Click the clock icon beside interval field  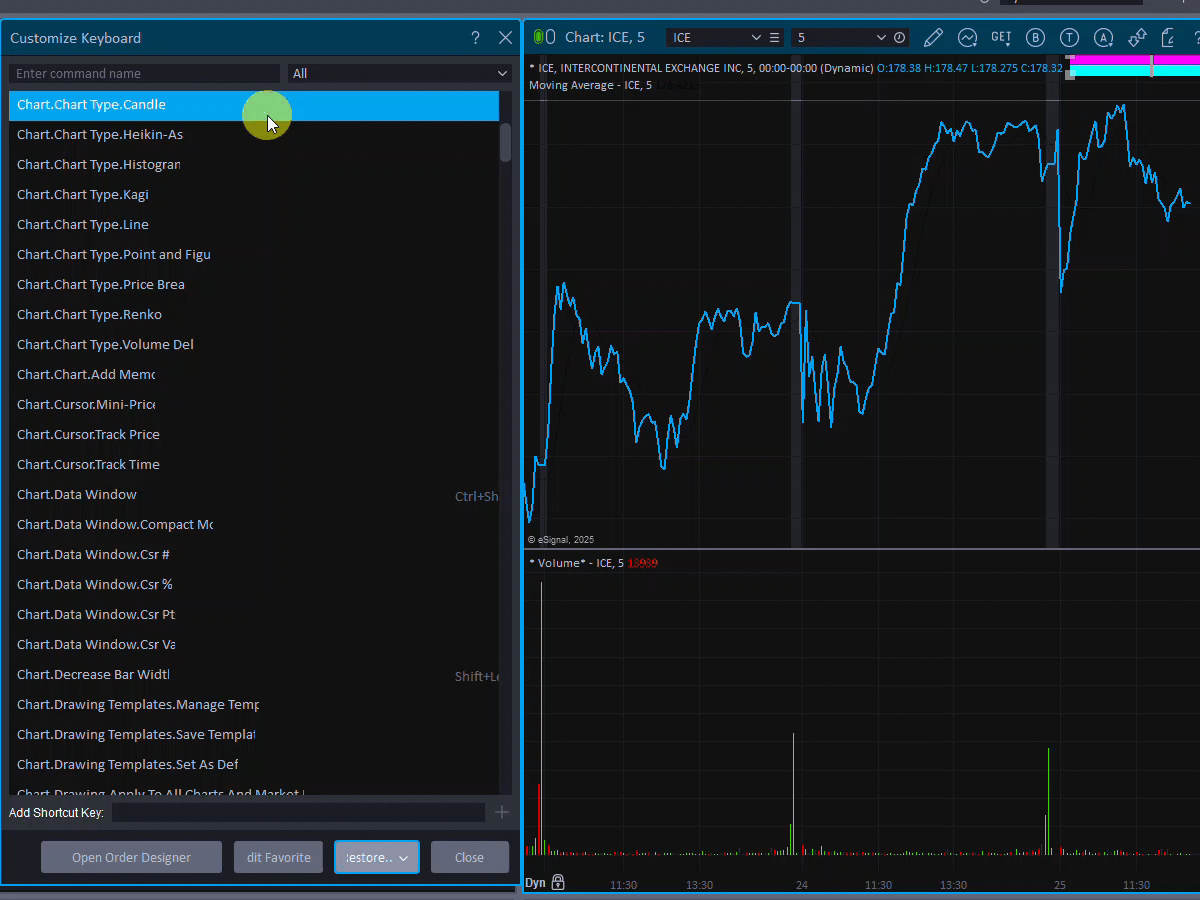pyautogui.click(x=899, y=38)
